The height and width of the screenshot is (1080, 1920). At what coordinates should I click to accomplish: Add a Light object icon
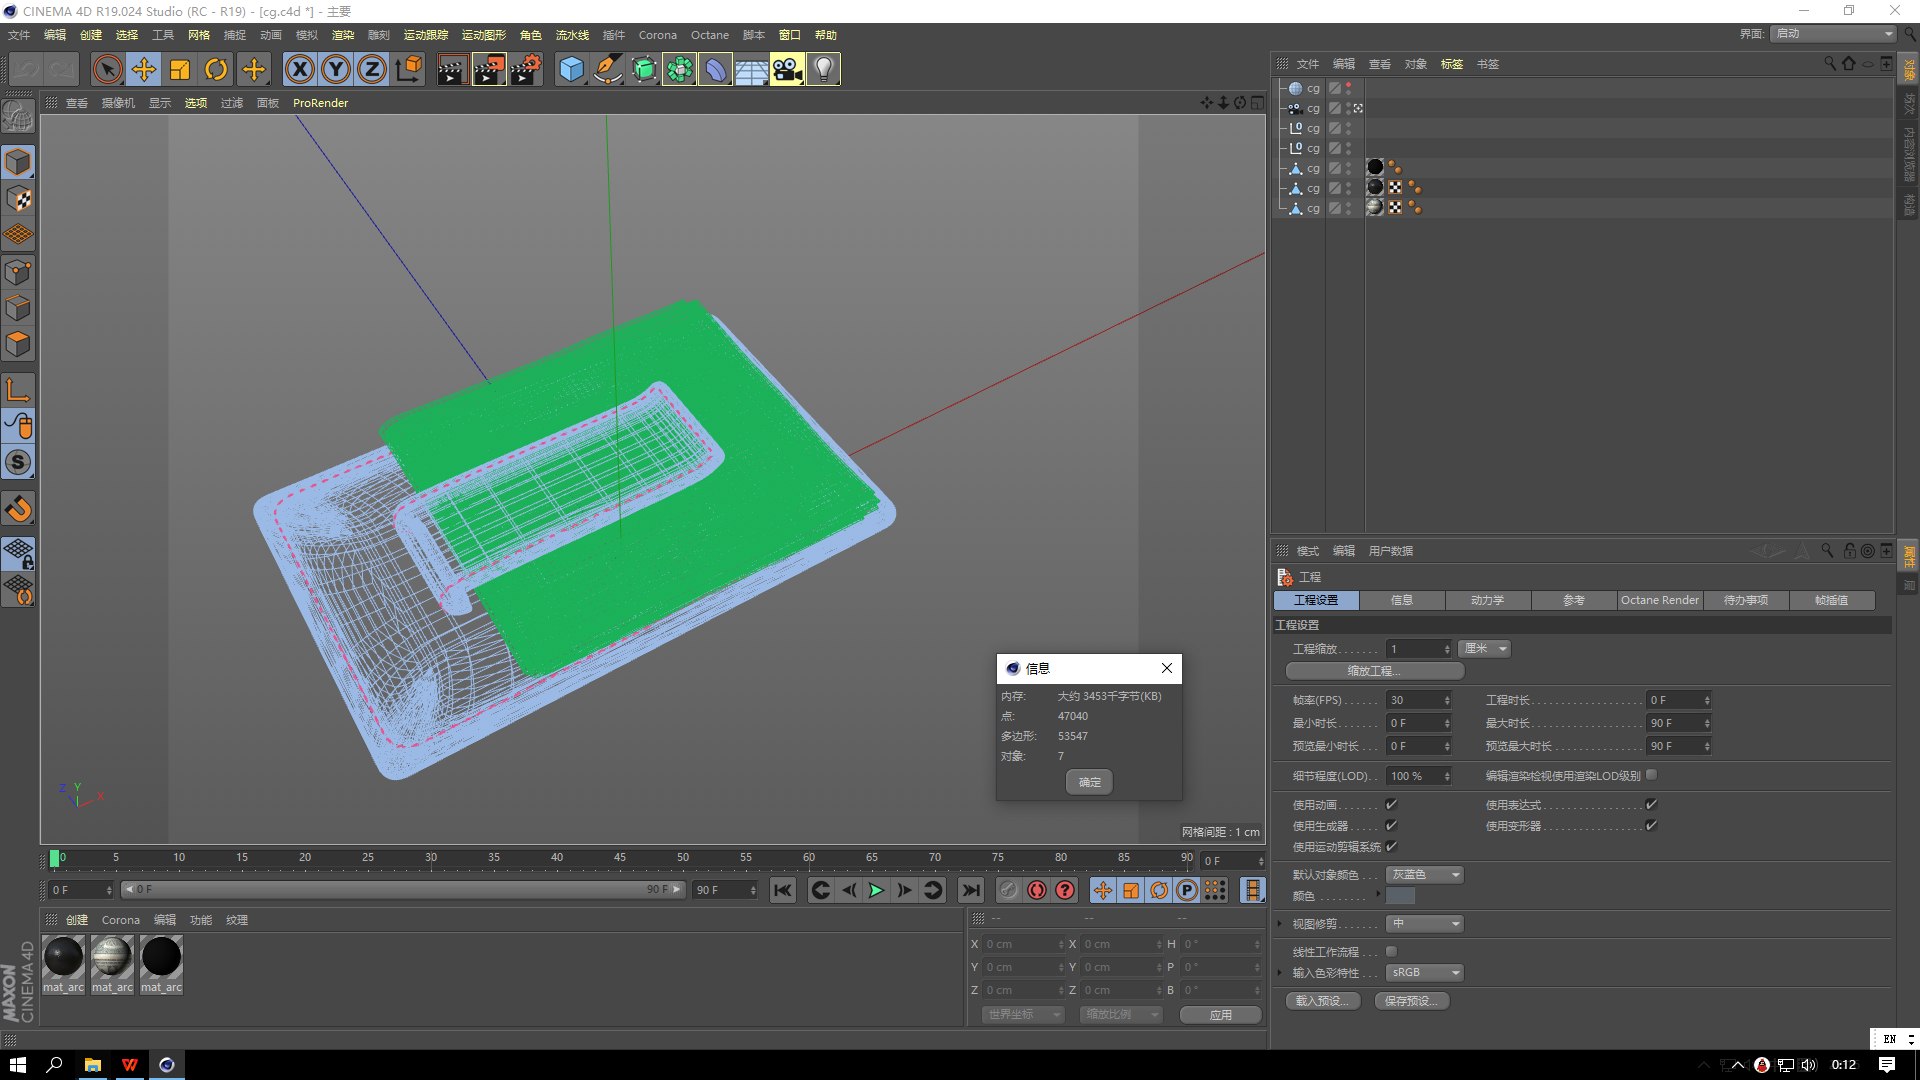tap(823, 70)
